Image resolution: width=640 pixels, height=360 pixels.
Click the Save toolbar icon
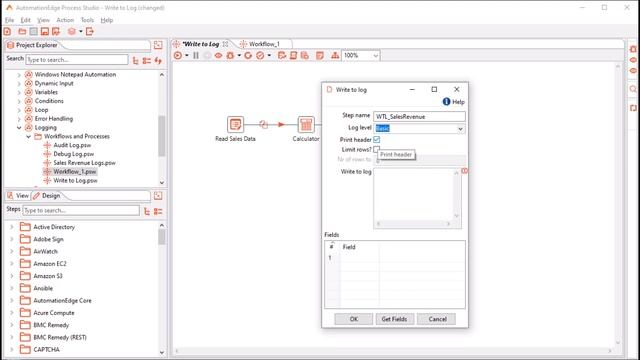(x=45, y=31)
